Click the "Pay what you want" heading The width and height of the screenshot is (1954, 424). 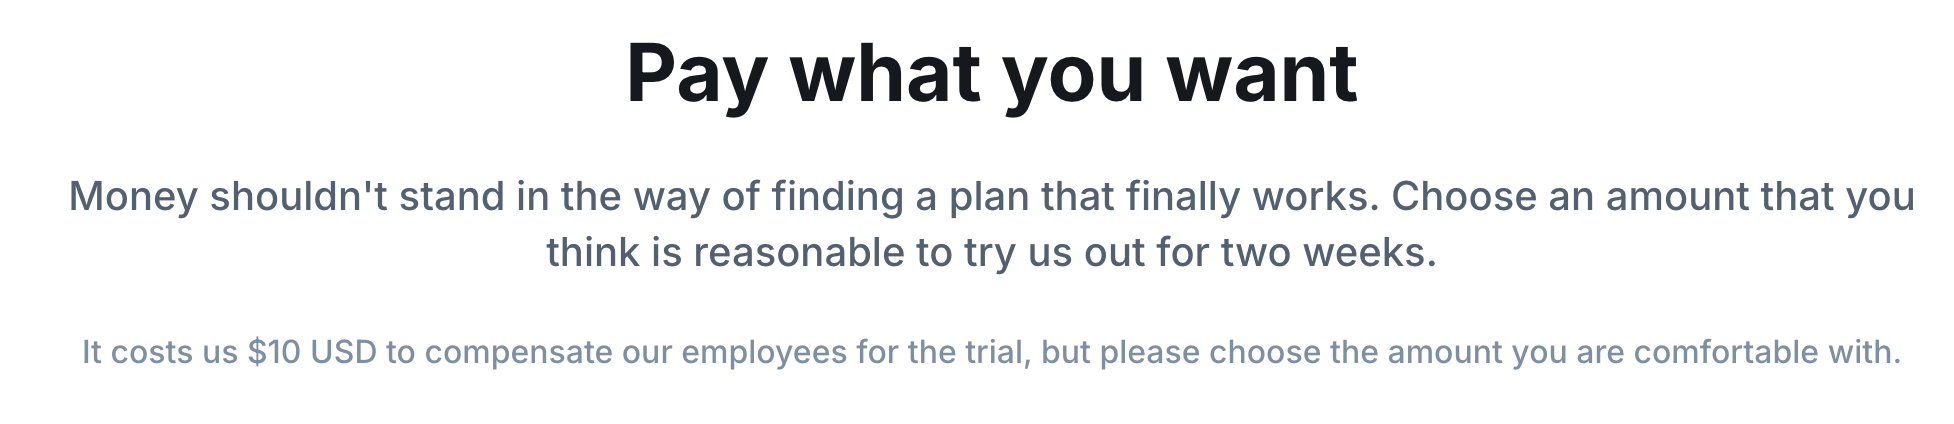tap(990, 72)
